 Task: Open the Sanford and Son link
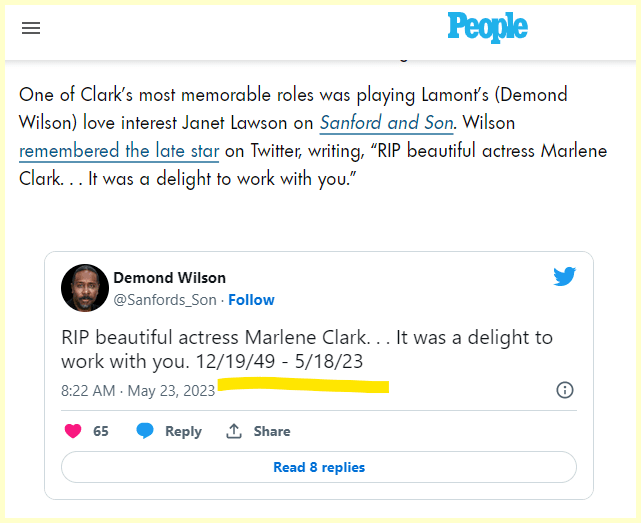386,123
